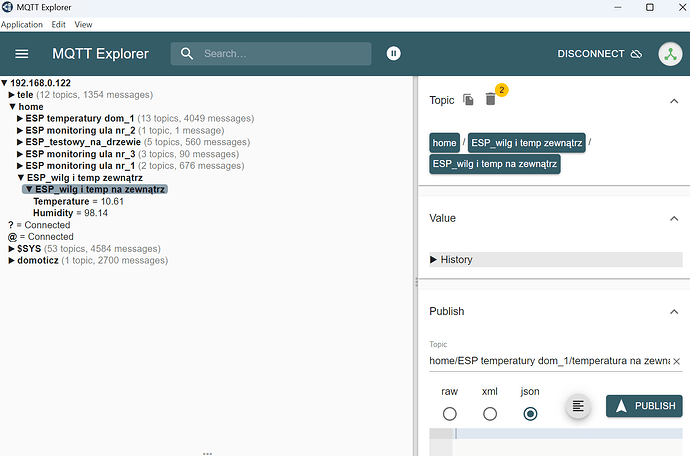Image resolution: width=690 pixels, height=456 pixels.
Task: Click the vertical panel splitter handle
Action: point(416,282)
